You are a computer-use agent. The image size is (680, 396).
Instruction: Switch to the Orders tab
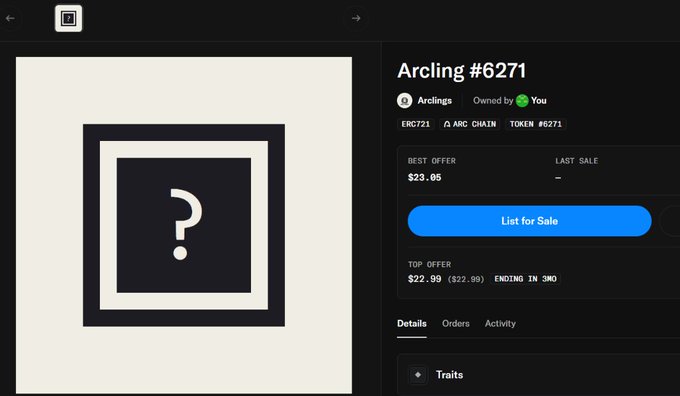point(456,324)
